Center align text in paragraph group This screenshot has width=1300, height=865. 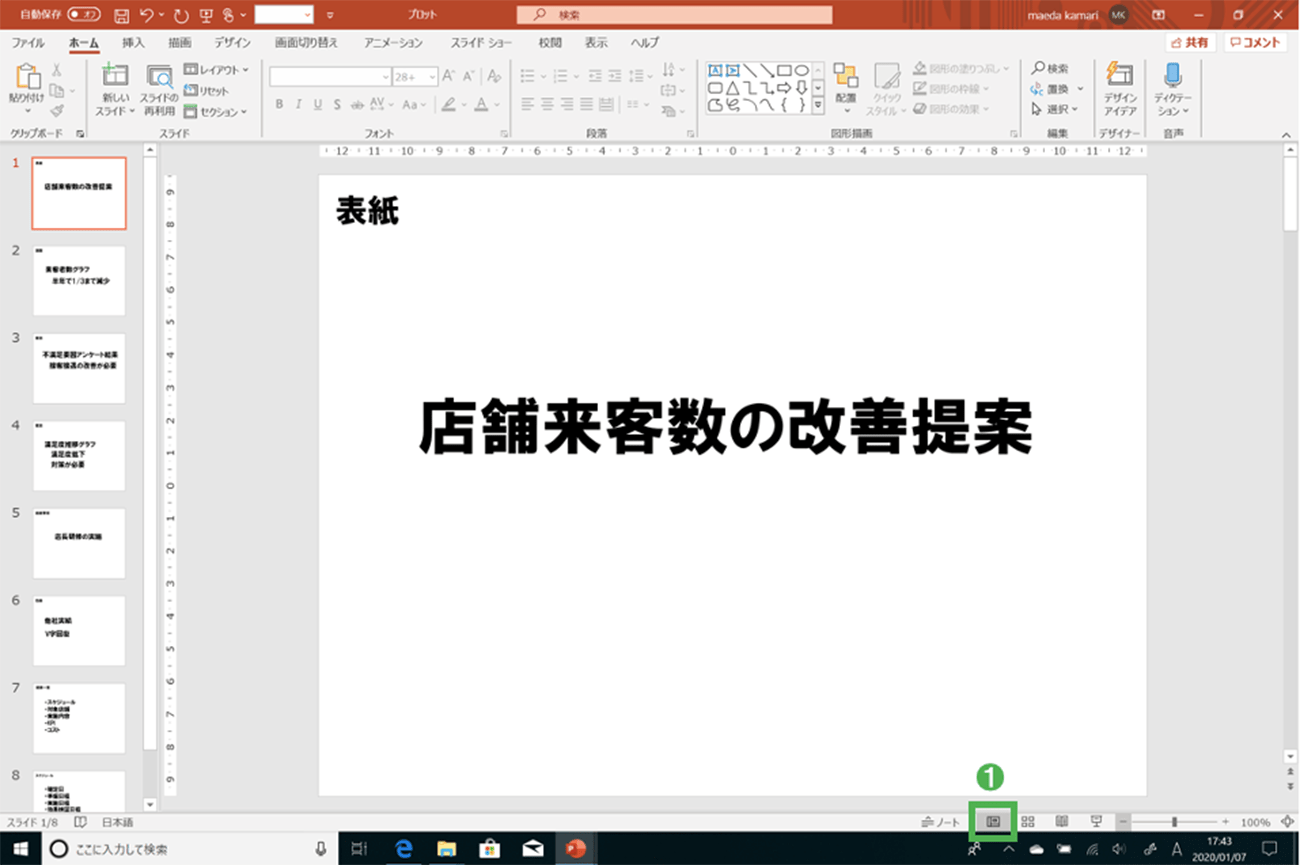pyautogui.click(x=546, y=104)
